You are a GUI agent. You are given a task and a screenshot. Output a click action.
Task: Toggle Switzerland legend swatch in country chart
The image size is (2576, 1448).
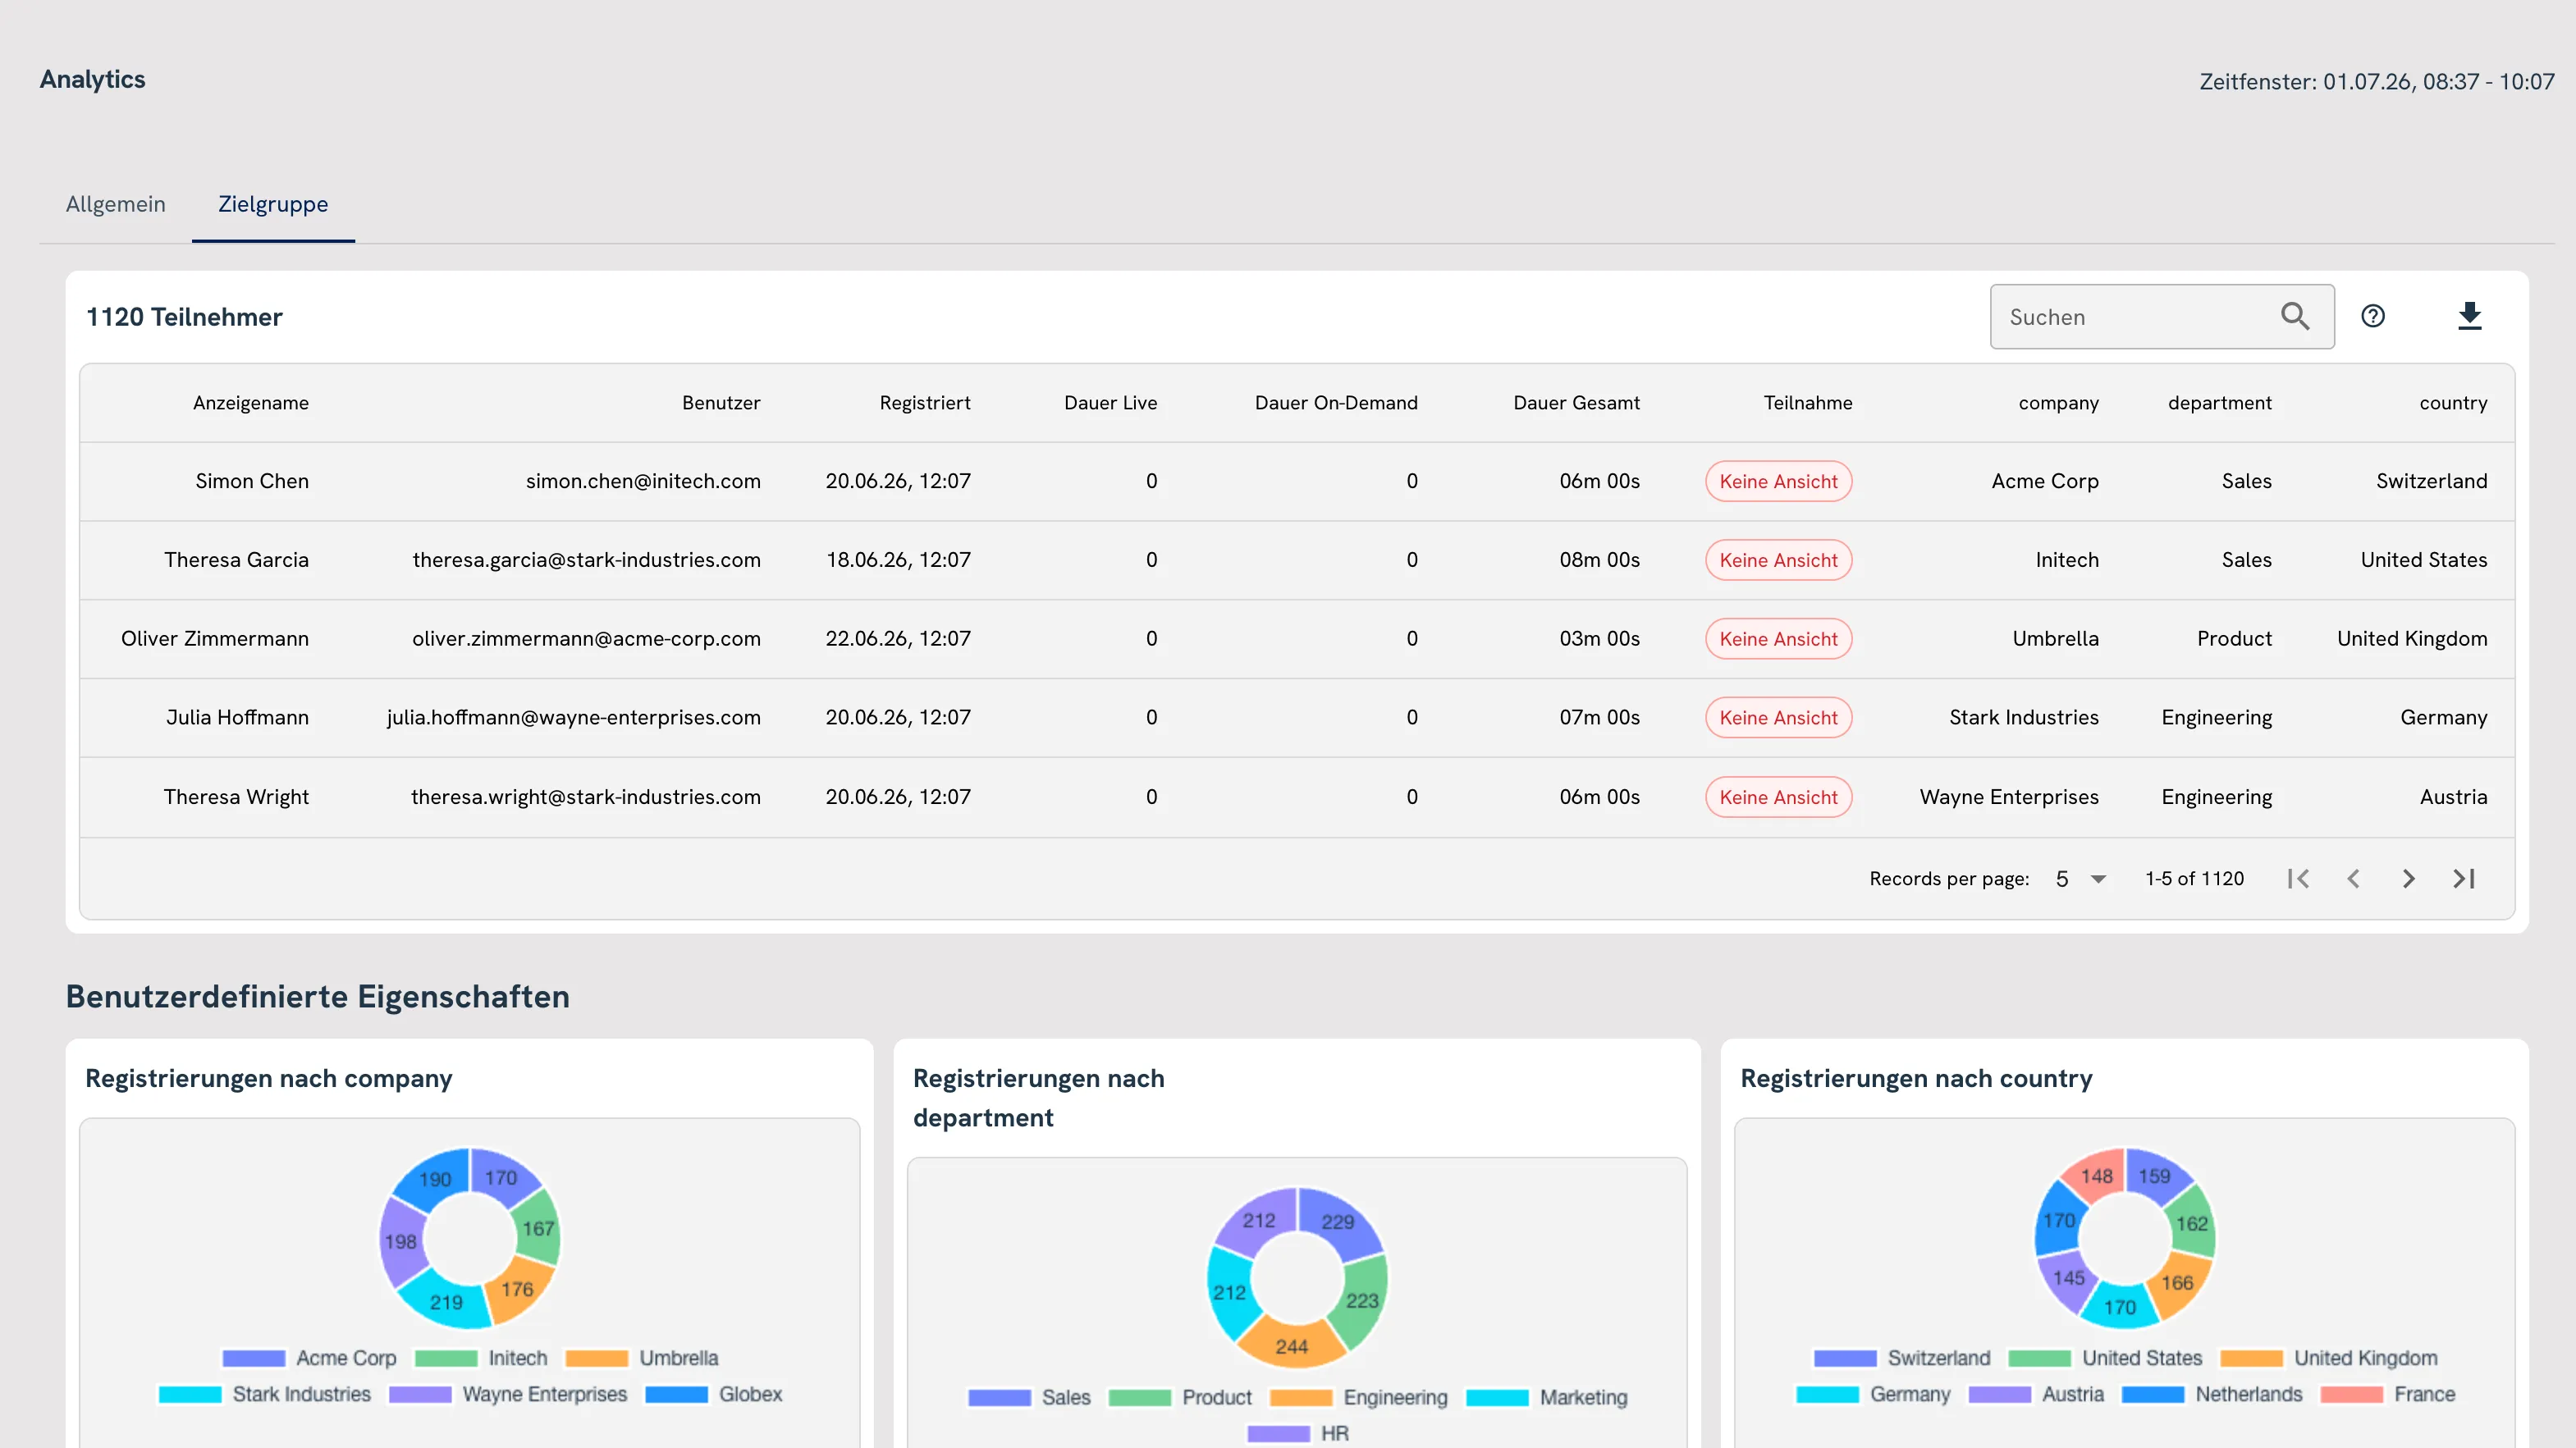[1845, 1358]
